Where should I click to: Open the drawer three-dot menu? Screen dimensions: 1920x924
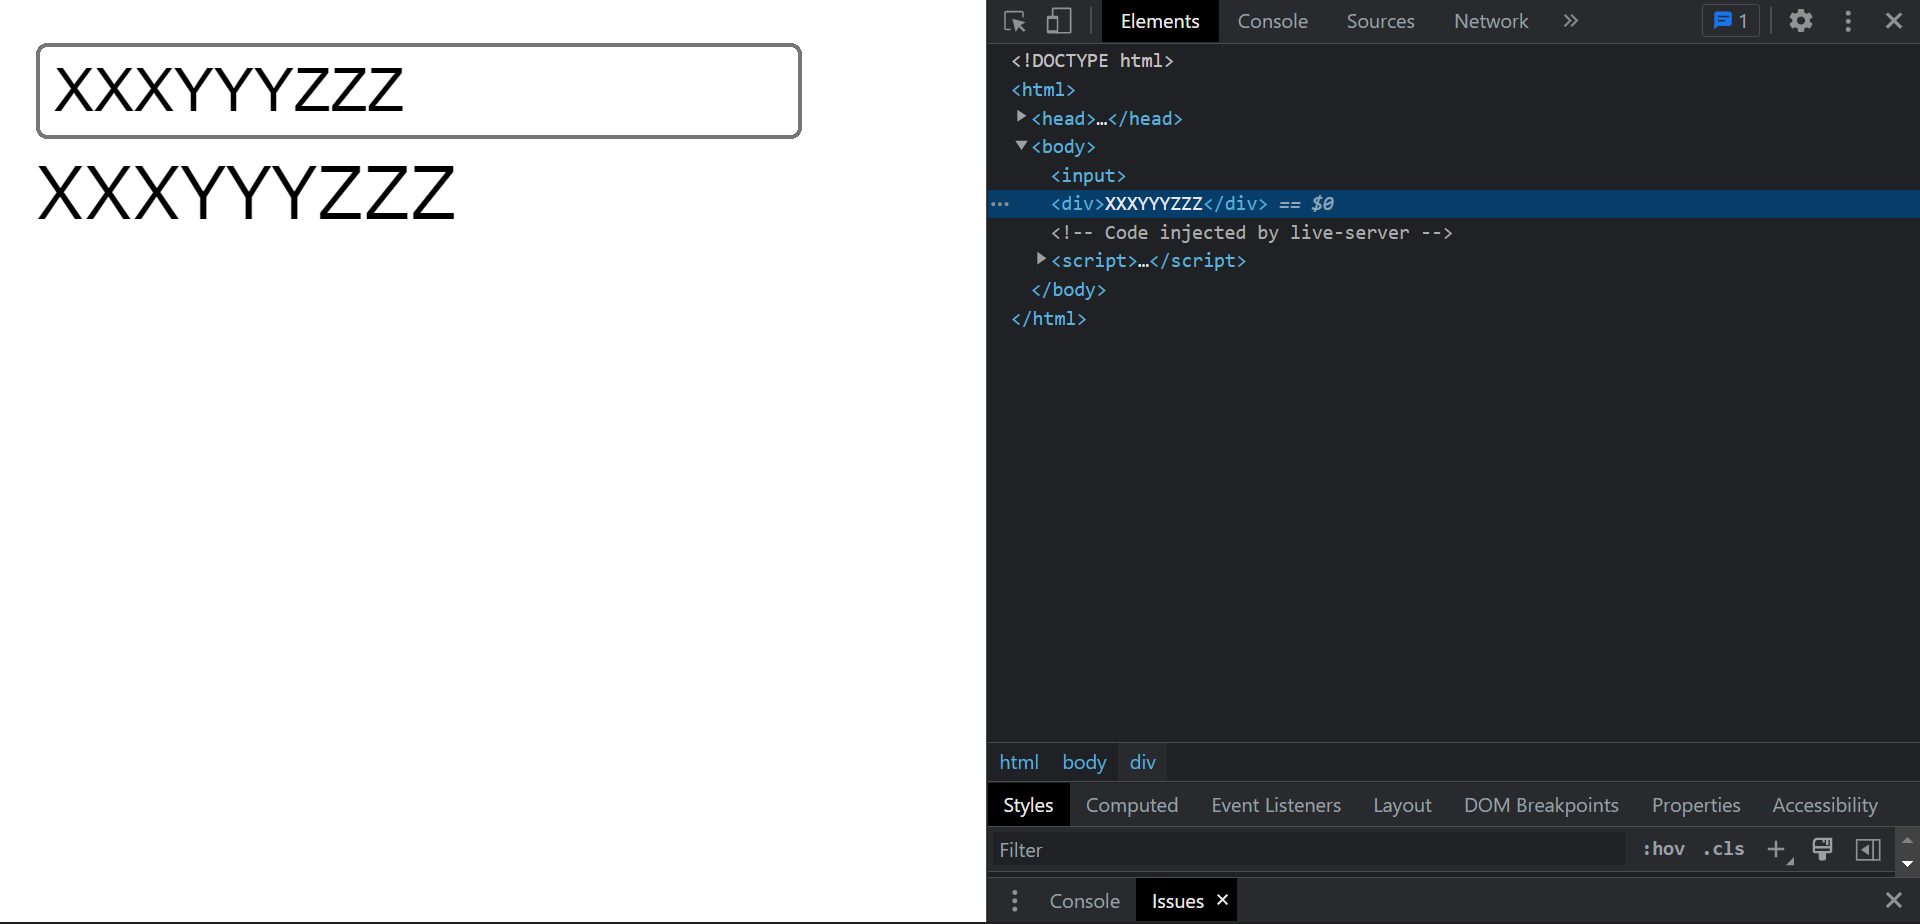tap(1015, 901)
